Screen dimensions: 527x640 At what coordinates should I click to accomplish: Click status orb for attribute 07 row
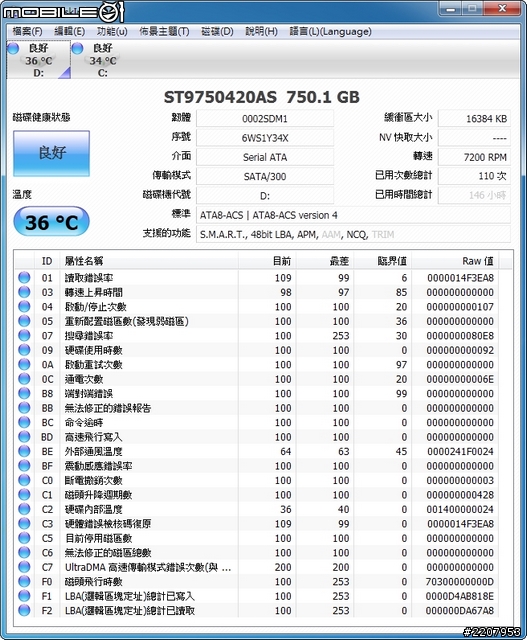(x=24, y=336)
